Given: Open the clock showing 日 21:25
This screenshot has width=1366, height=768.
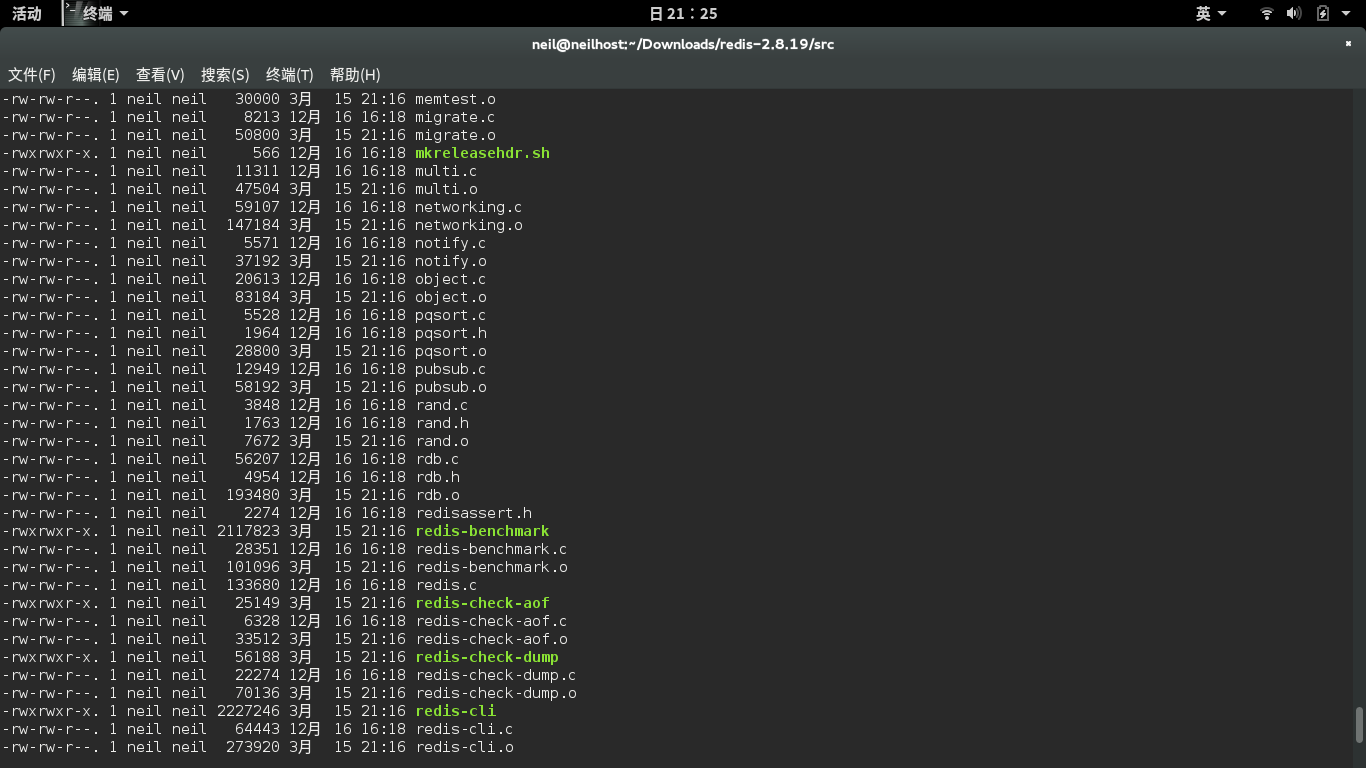Looking at the screenshot, I should point(683,13).
